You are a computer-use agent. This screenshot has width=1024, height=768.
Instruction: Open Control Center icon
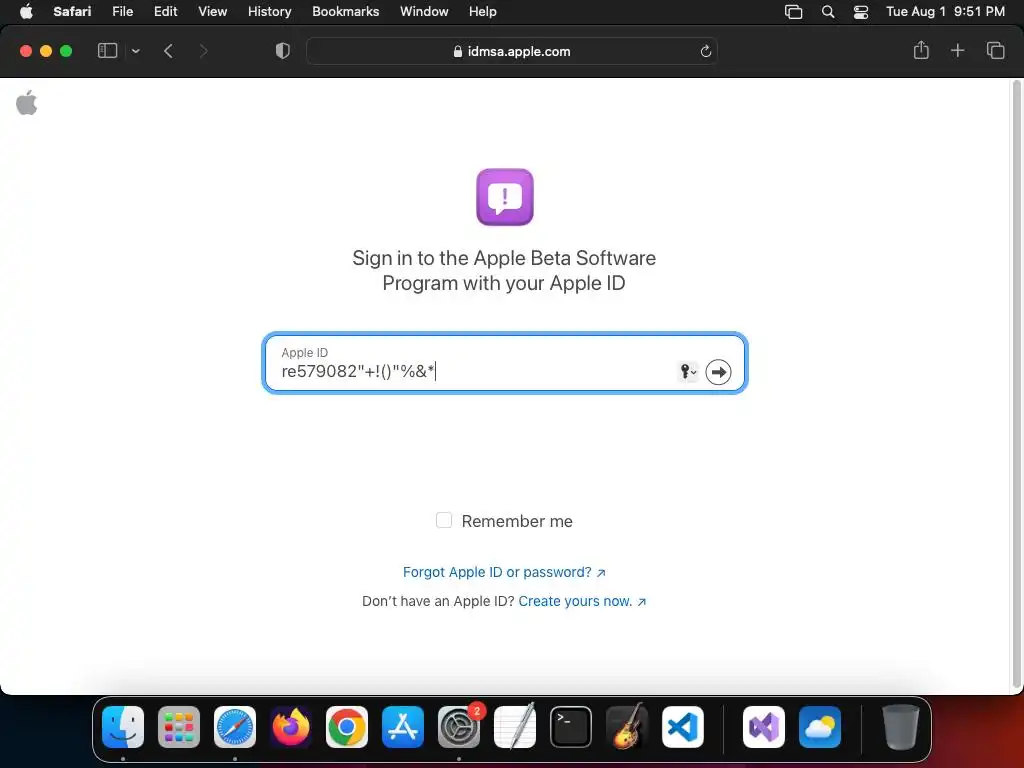tap(861, 12)
